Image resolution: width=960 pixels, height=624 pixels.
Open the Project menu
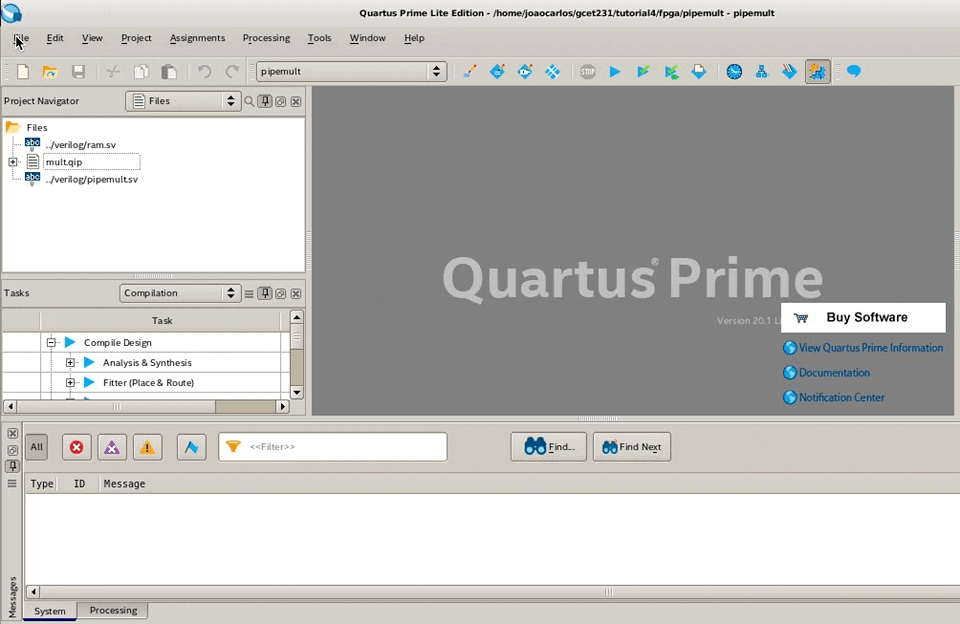(136, 38)
